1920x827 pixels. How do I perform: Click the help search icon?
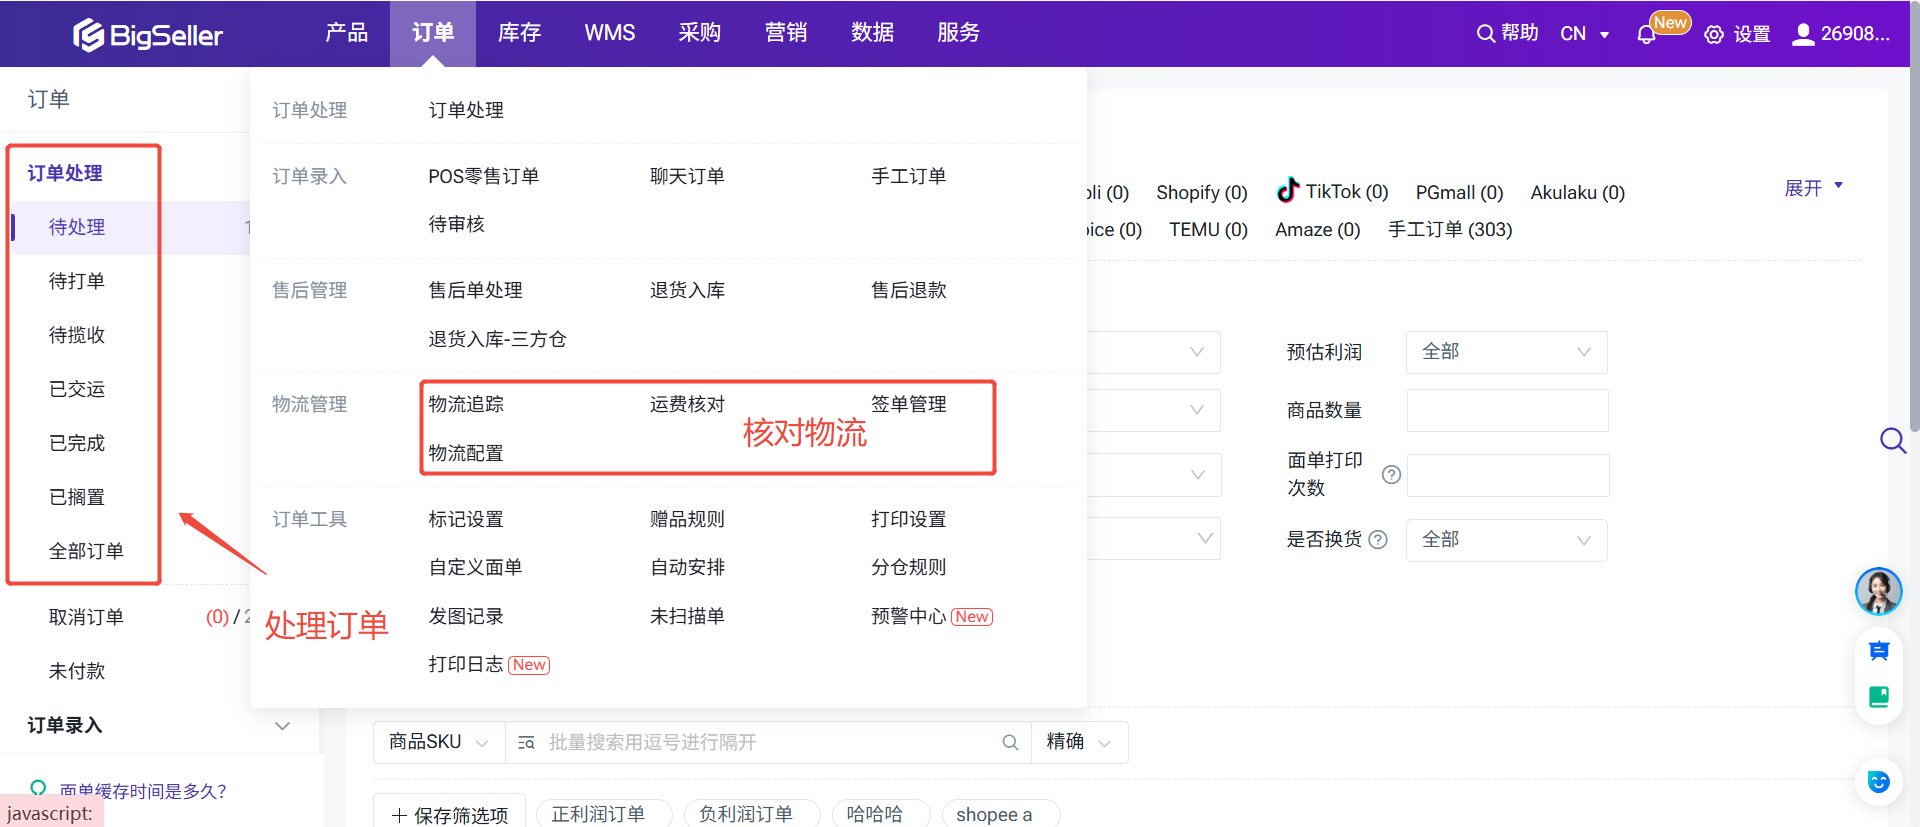1486,34
